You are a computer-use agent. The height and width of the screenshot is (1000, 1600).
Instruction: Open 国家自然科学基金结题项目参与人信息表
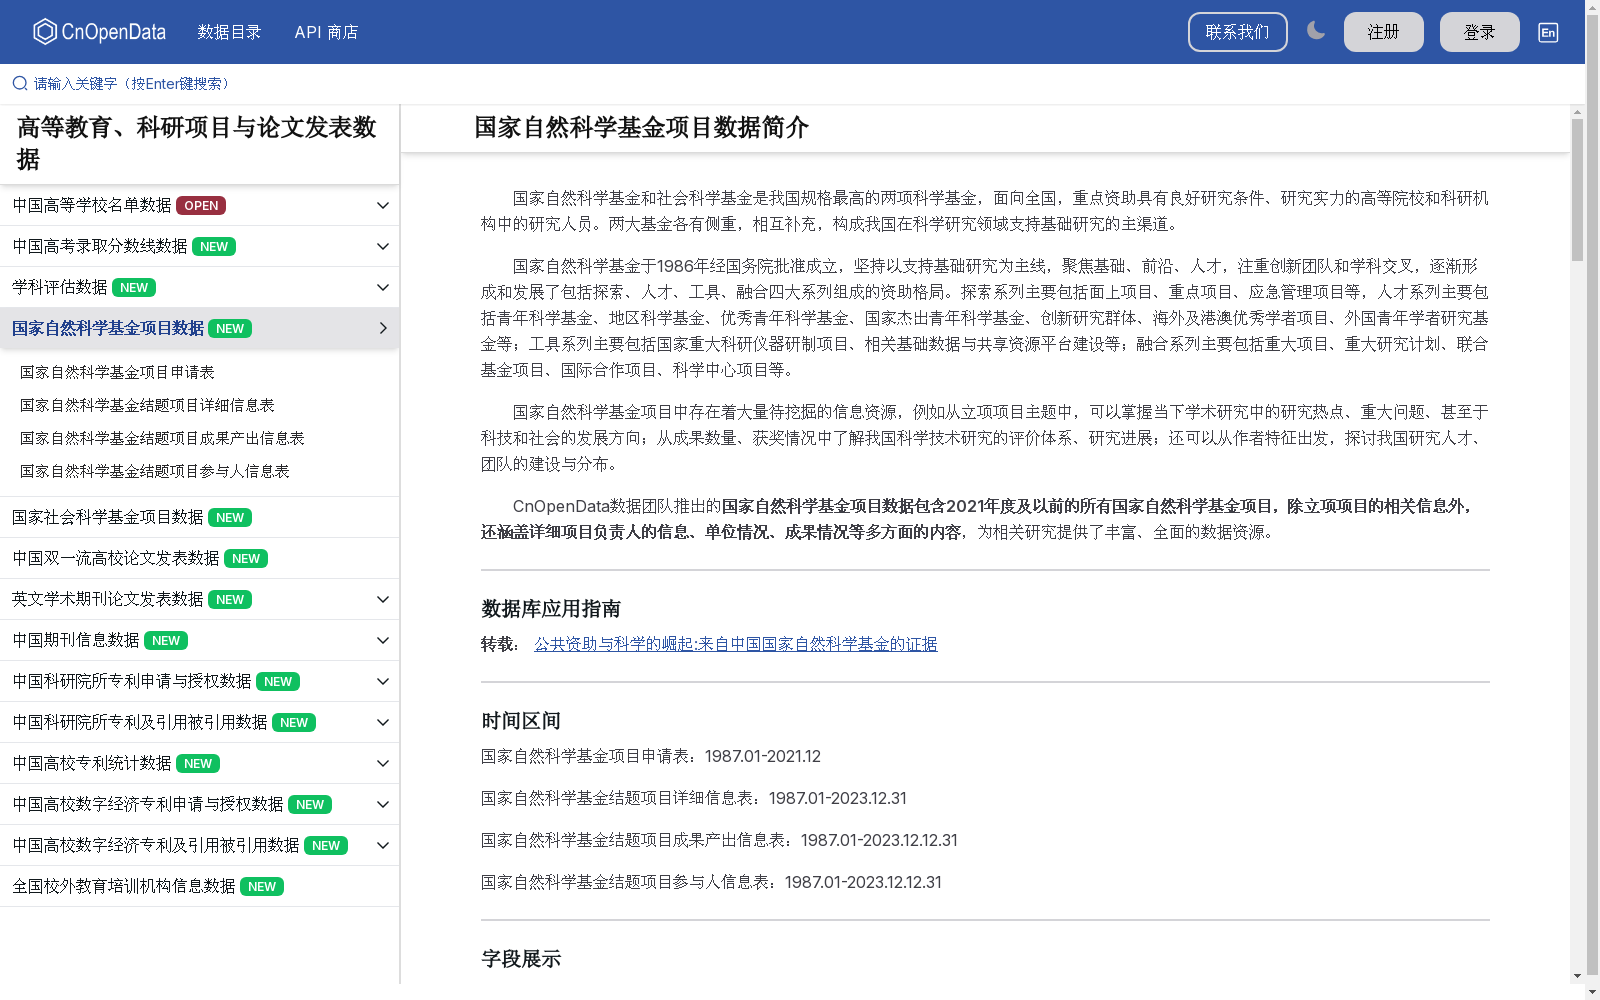click(155, 471)
